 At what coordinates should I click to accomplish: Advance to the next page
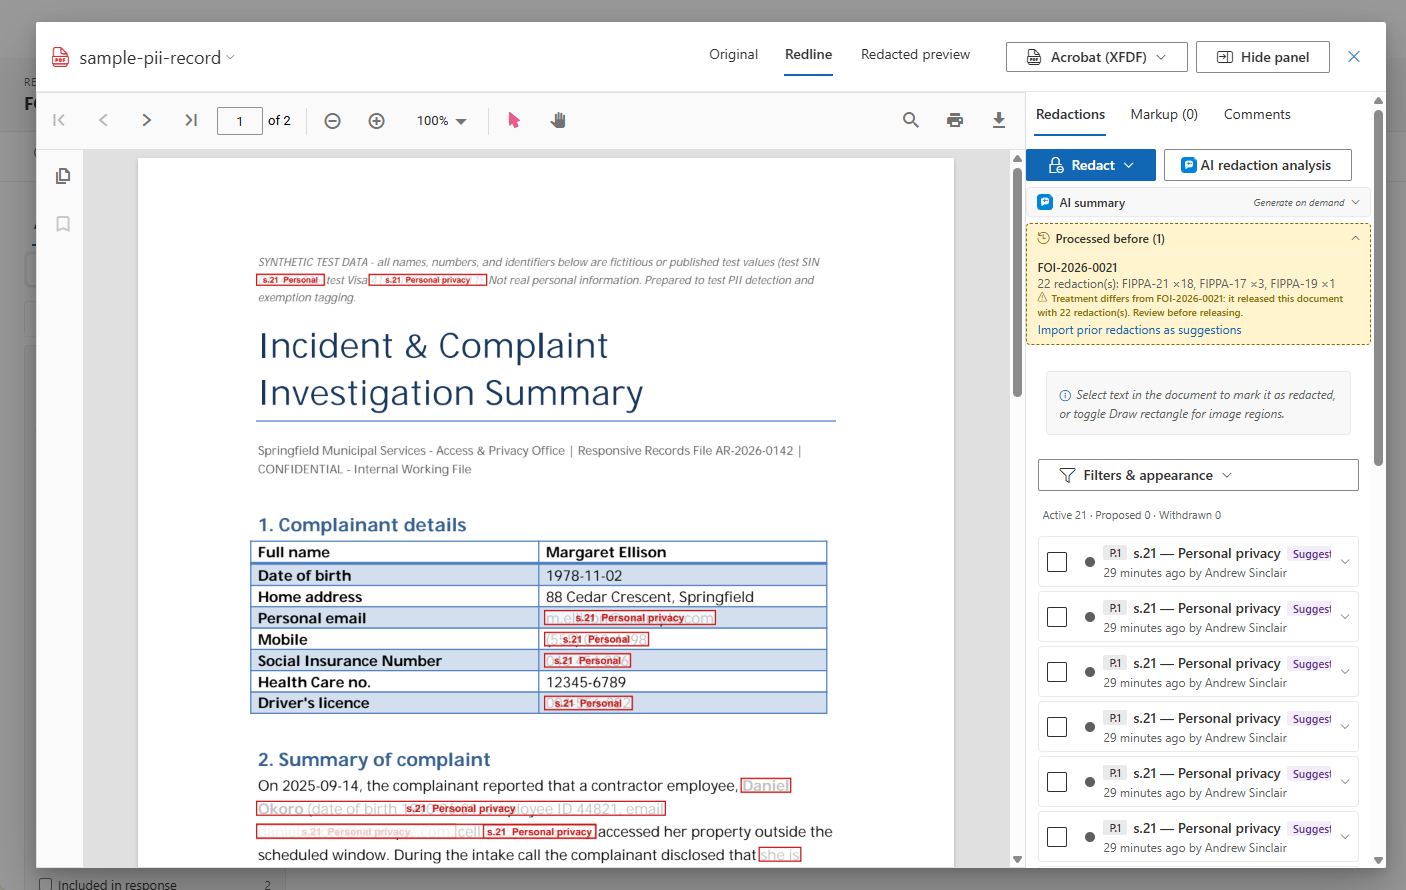coord(147,120)
